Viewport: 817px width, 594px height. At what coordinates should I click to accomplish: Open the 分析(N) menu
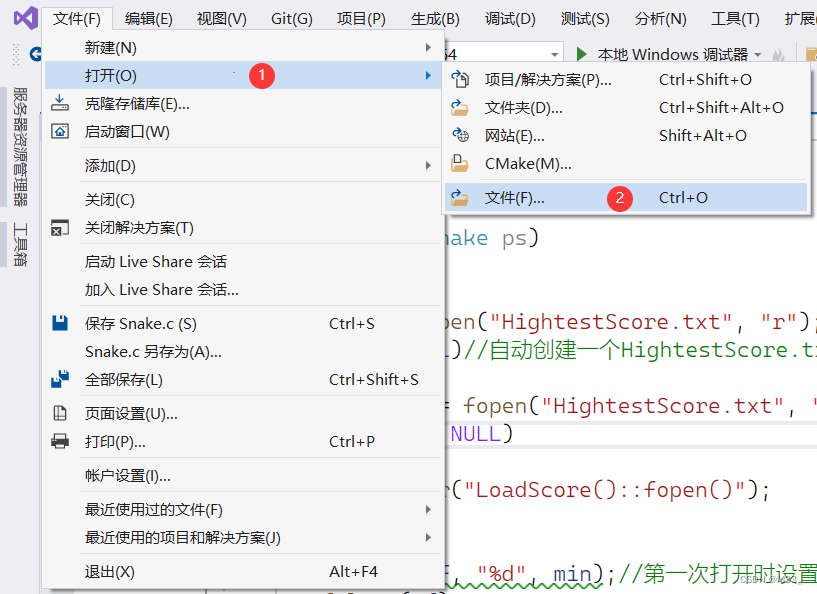coord(660,19)
